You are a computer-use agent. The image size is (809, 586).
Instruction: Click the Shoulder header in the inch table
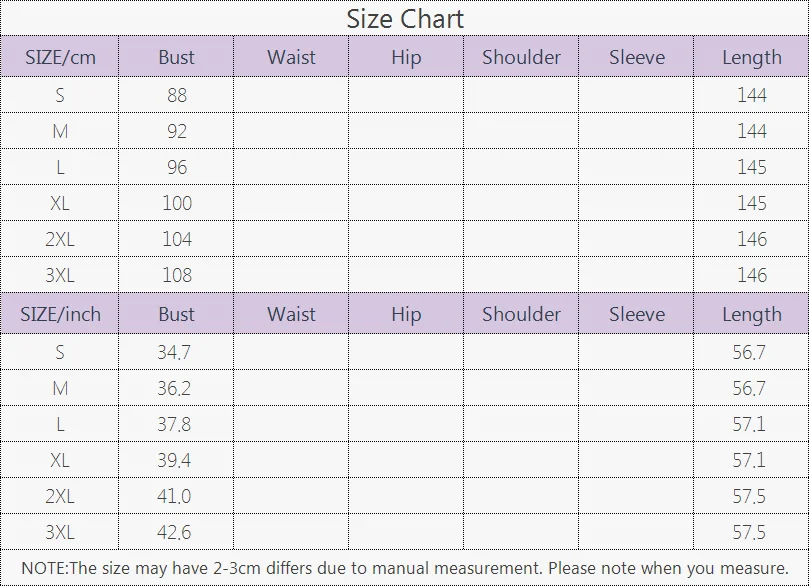click(521, 314)
